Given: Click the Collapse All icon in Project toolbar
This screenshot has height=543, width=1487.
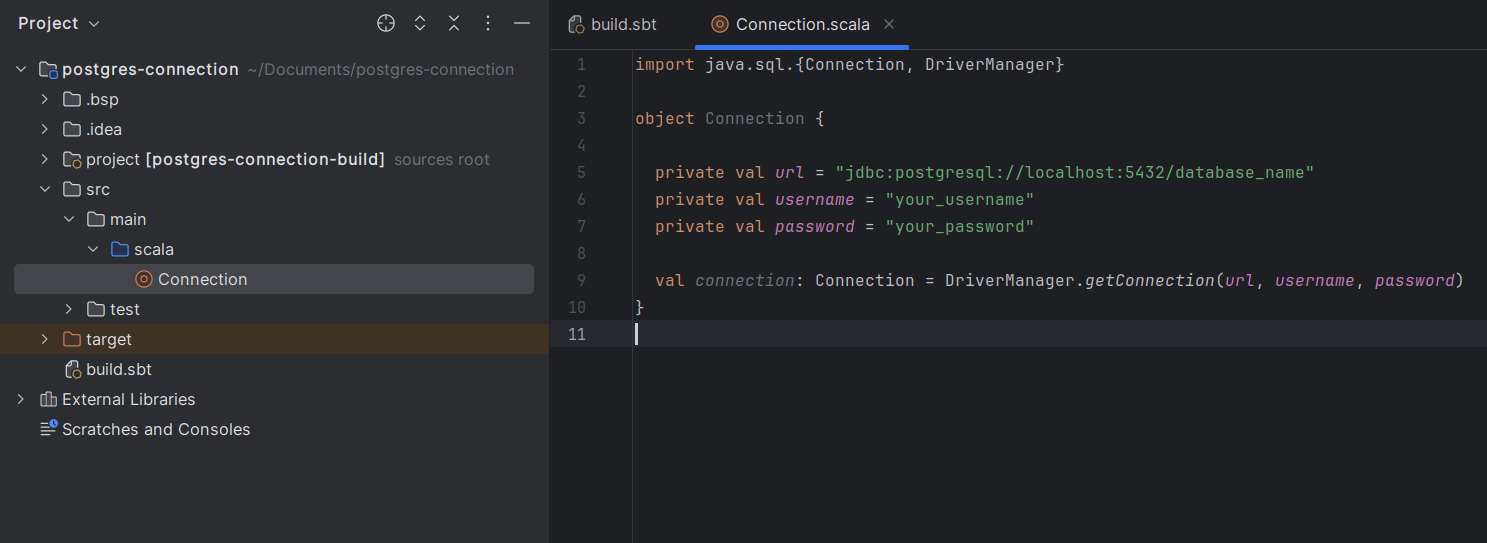Looking at the screenshot, I should pos(454,23).
